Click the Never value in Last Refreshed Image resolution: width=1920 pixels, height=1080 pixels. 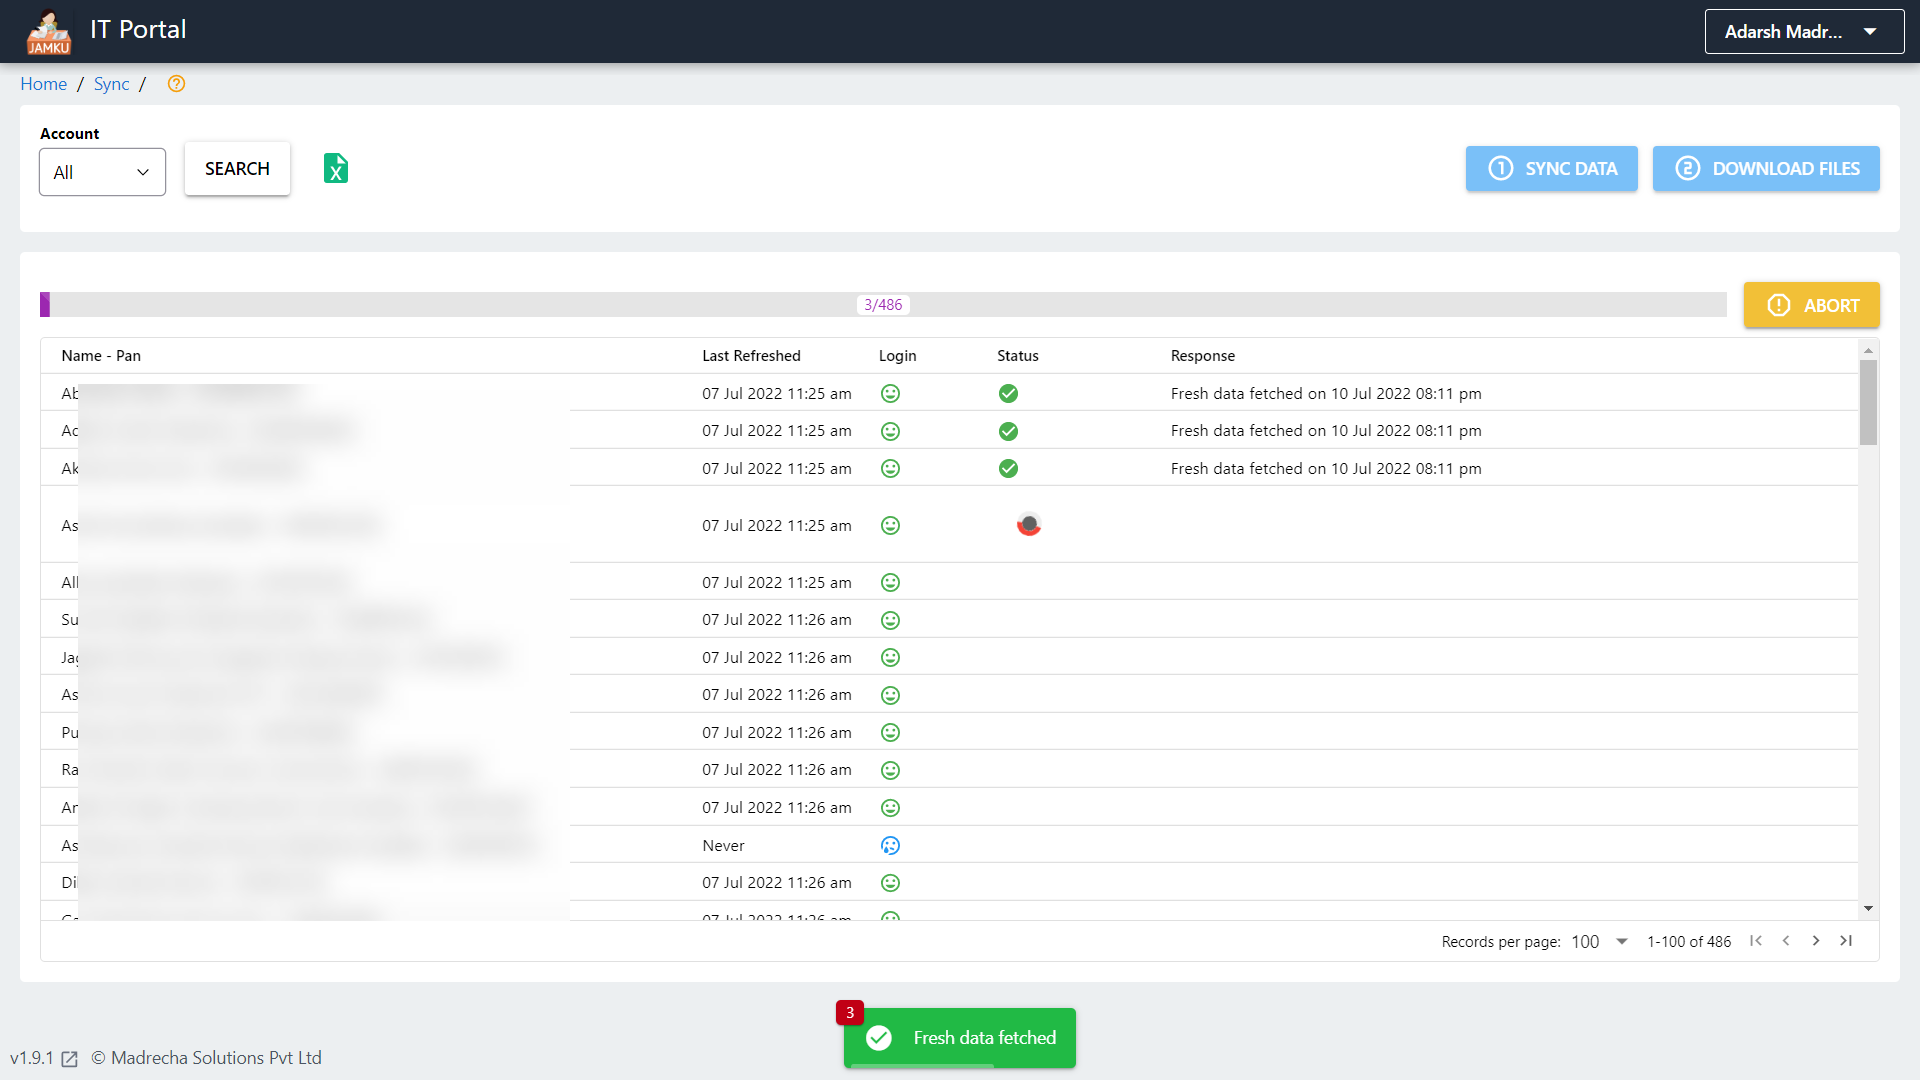point(723,846)
